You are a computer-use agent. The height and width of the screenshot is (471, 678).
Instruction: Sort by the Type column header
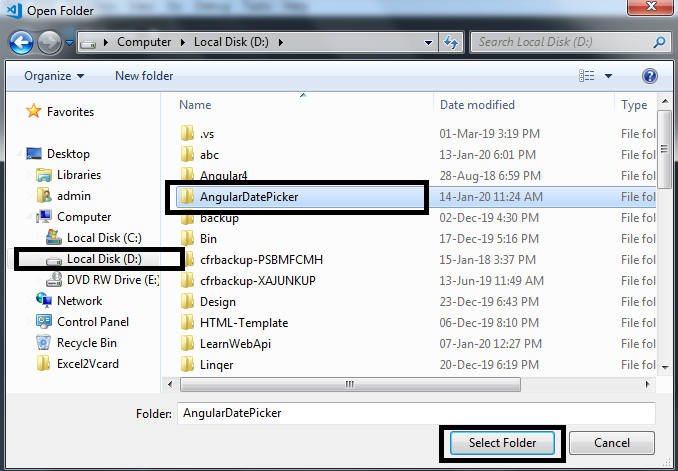click(x=634, y=105)
